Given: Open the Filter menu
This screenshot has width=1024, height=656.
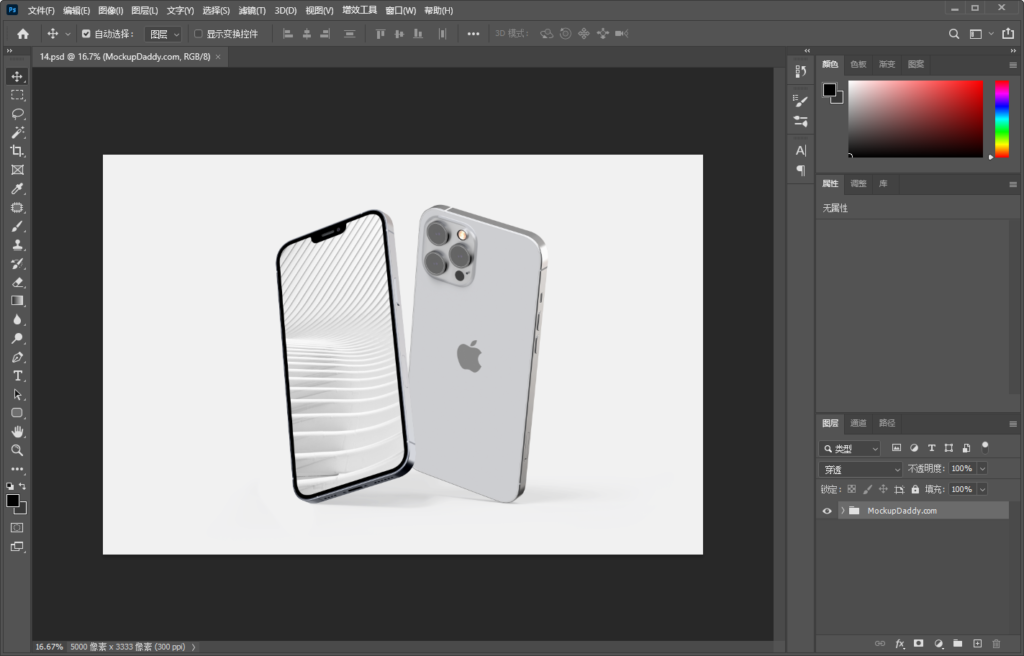Looking at the screenshot, I should click(x=252, y=10).
